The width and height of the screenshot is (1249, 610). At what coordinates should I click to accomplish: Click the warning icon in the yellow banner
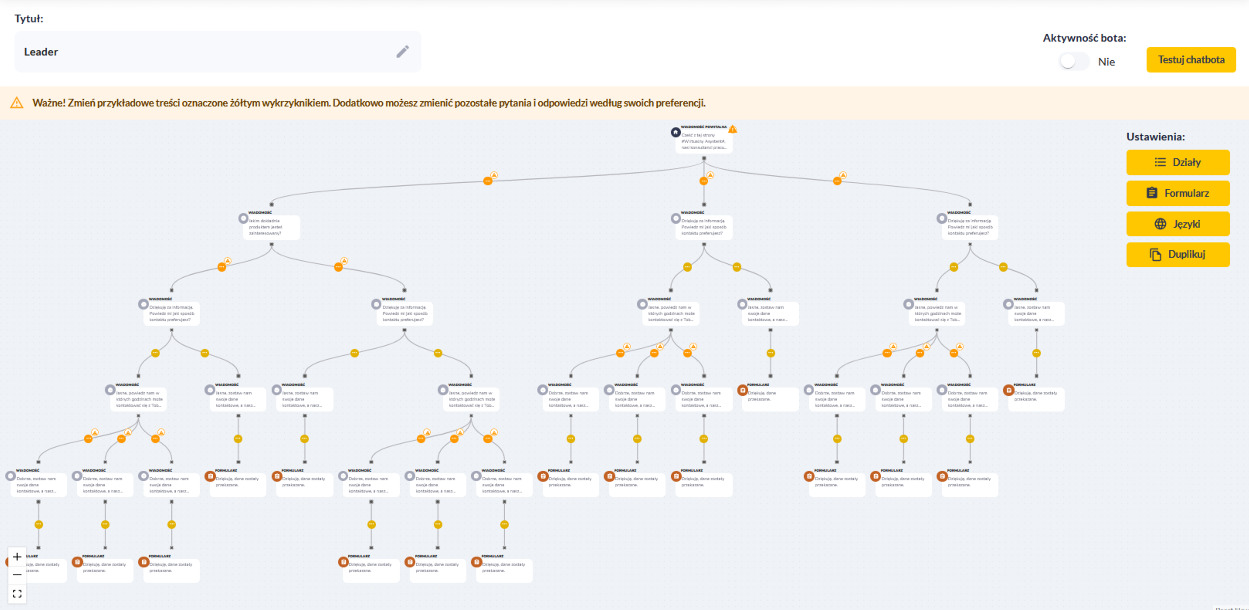click(x=17, y=103)
